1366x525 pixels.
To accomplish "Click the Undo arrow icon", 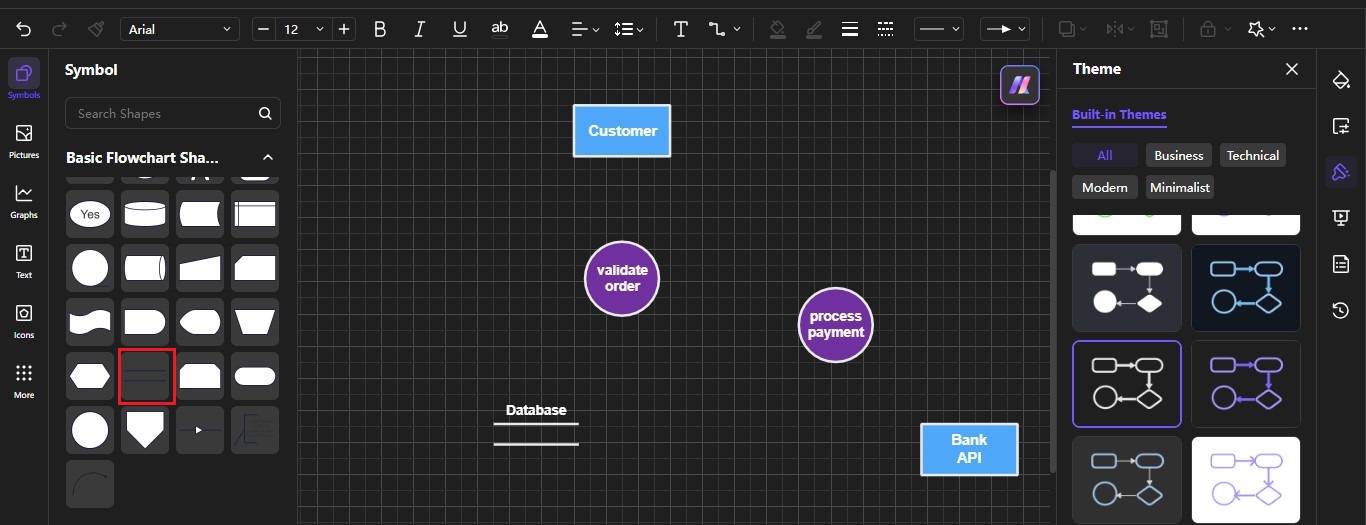I will tap(24, 29).
